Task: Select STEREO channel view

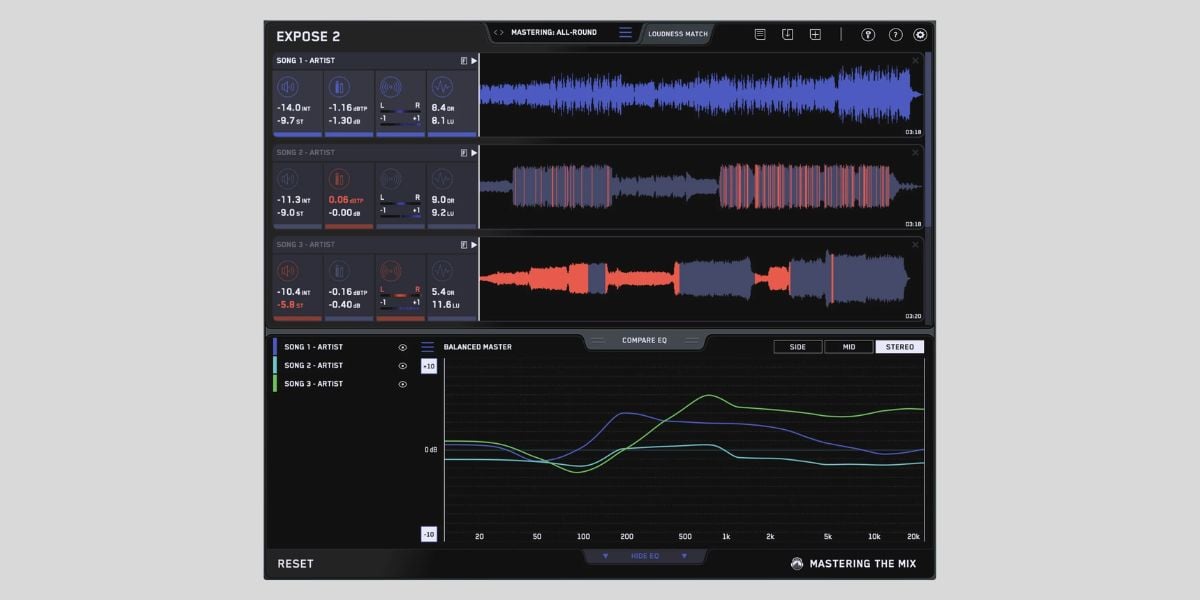Action: (900, 347)
